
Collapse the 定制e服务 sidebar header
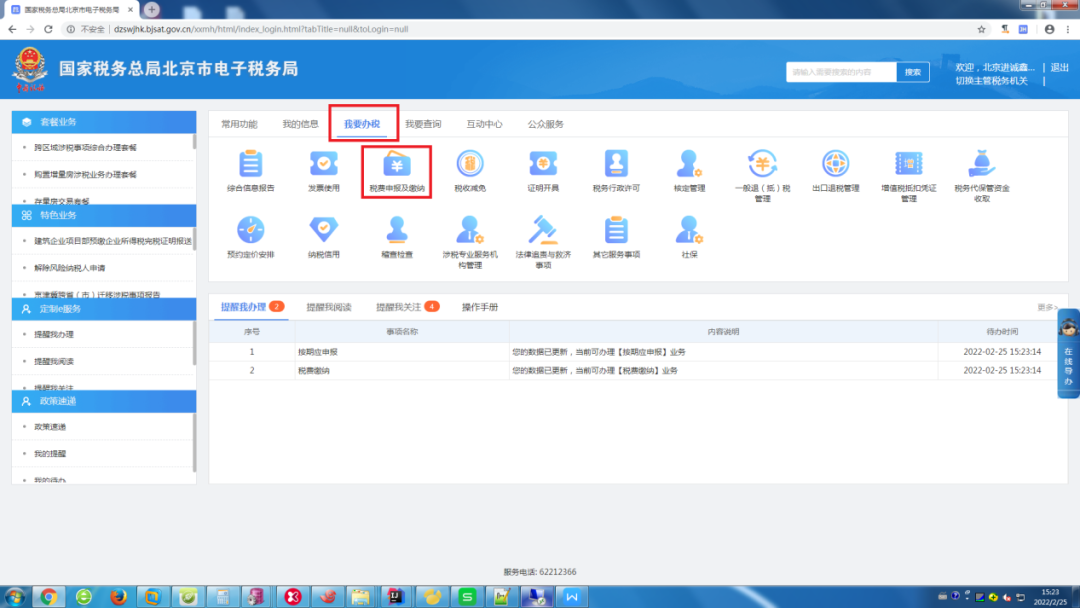(x=104, y=309)
